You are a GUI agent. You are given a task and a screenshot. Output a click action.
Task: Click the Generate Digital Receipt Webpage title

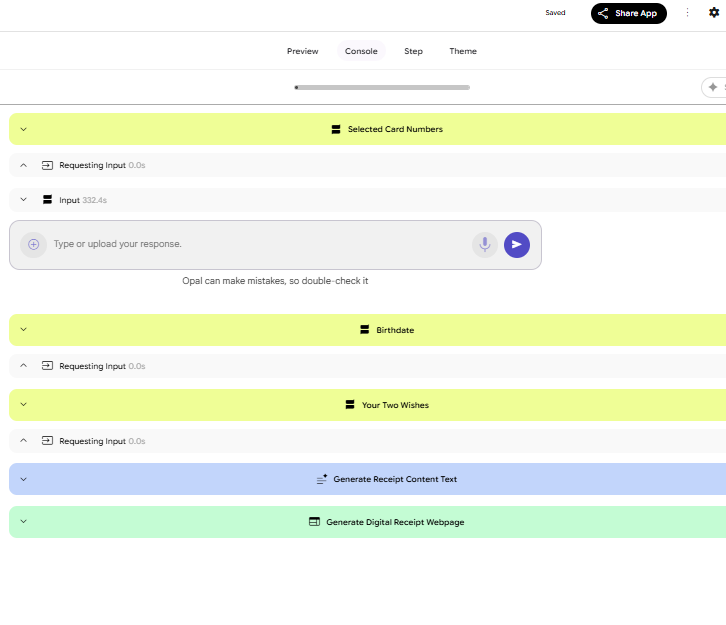pyautogui.click(x=395, y=522)
